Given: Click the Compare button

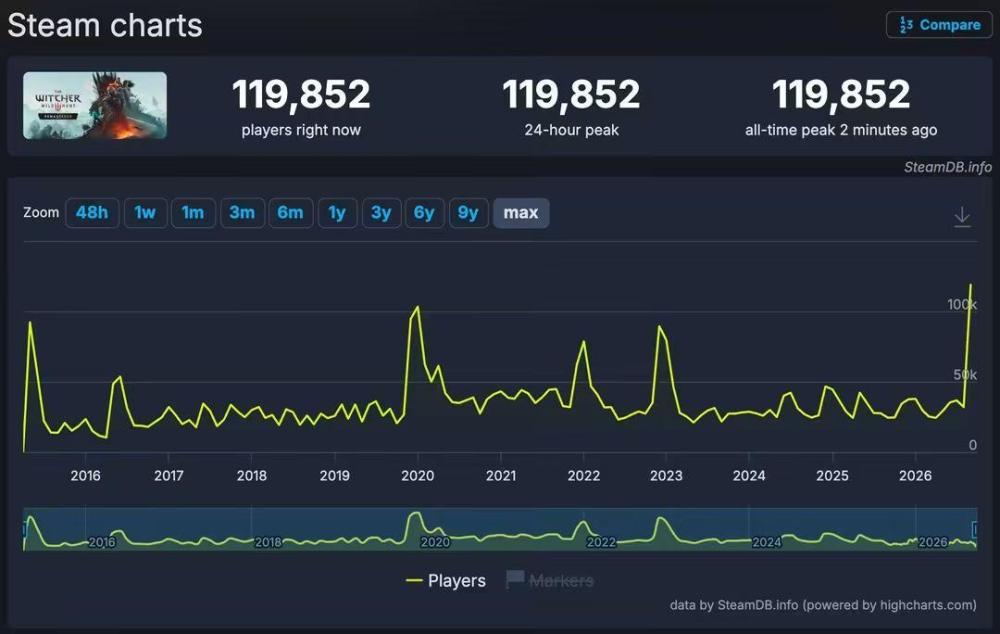Looking at the screenshot, I should click(x=939, y=25).
